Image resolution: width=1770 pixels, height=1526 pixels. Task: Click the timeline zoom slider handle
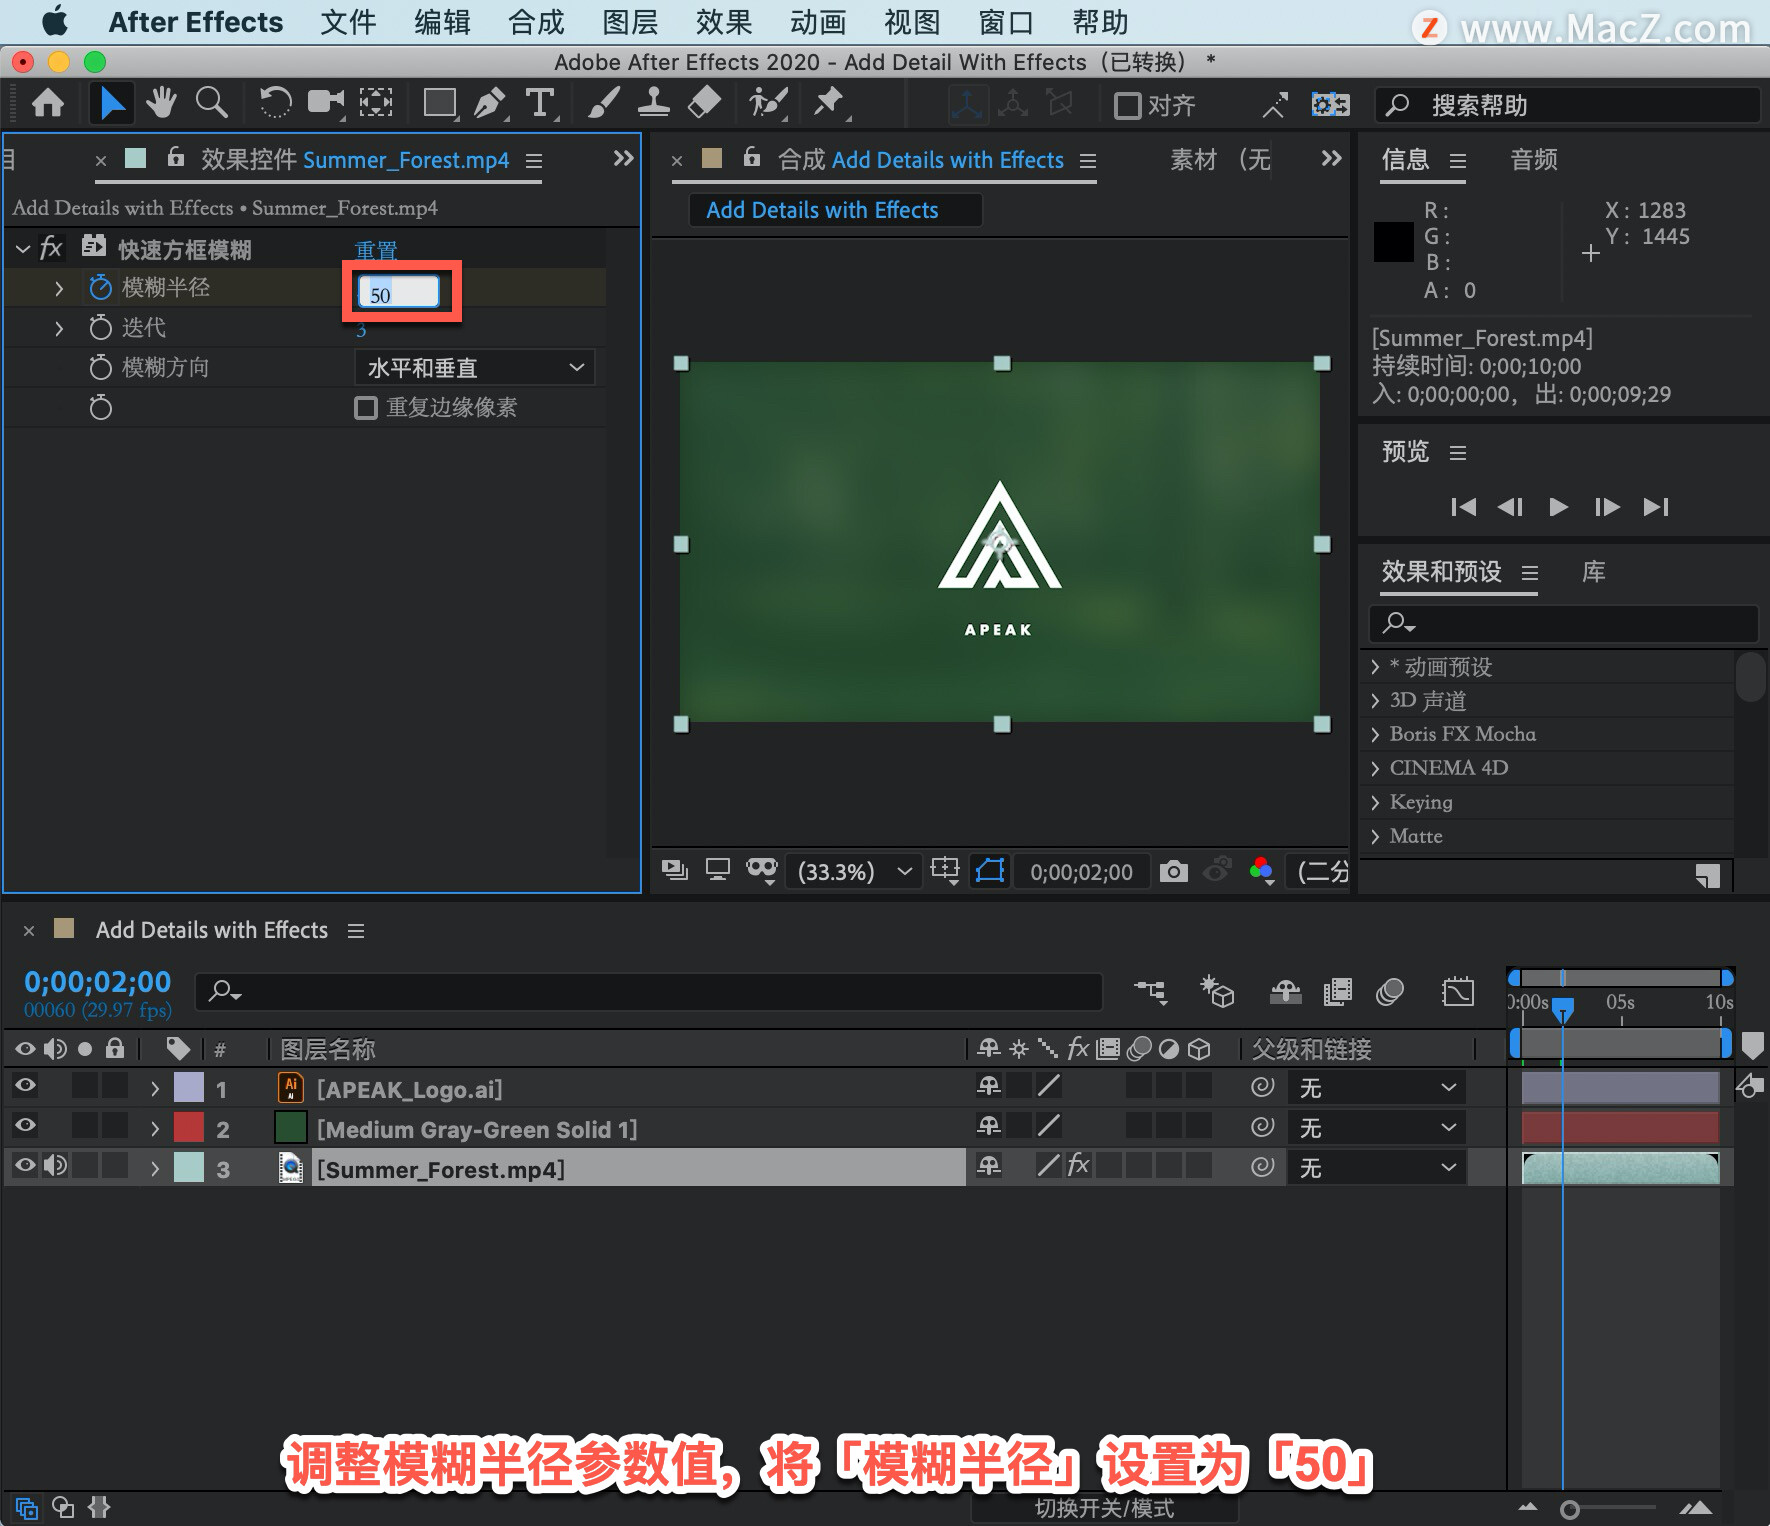pos(1570,1509)
